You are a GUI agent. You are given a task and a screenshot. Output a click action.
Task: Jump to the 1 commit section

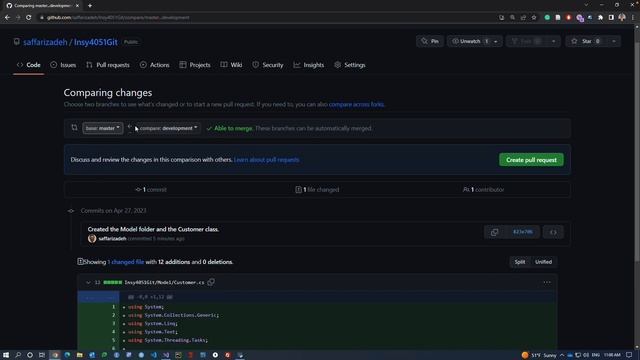(151, 189)
